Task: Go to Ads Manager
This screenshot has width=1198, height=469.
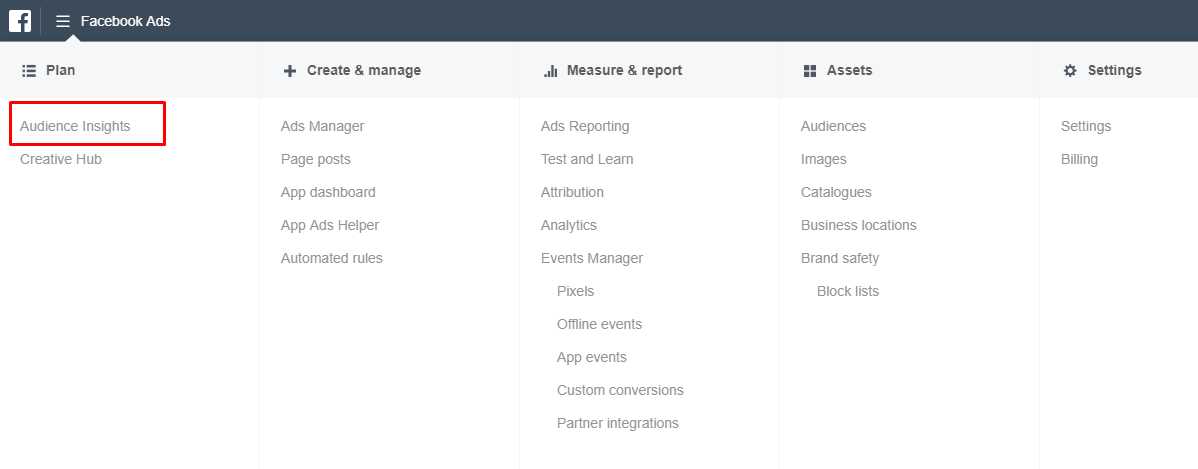Action: click(x=322, y=127)
